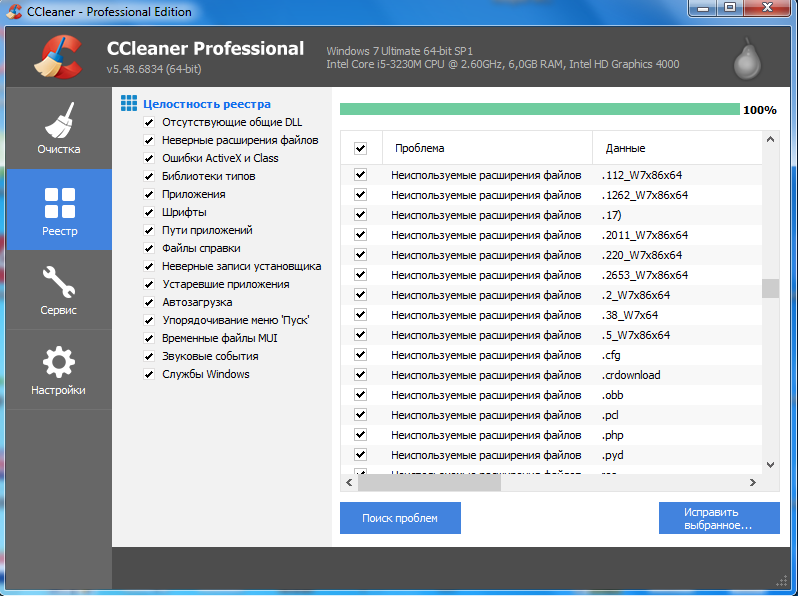Select the .38_W7x64 data cell
The height and width of the screenshot is (596, 798).
click(630, 315)
